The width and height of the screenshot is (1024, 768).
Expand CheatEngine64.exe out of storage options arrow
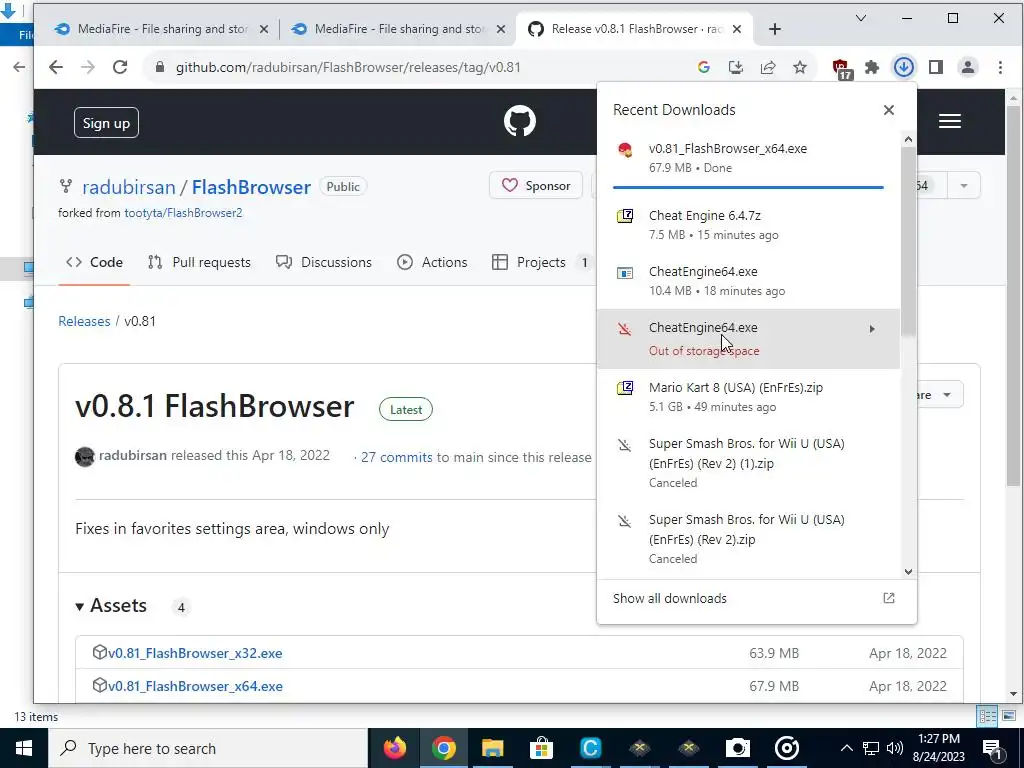point(872,328)
